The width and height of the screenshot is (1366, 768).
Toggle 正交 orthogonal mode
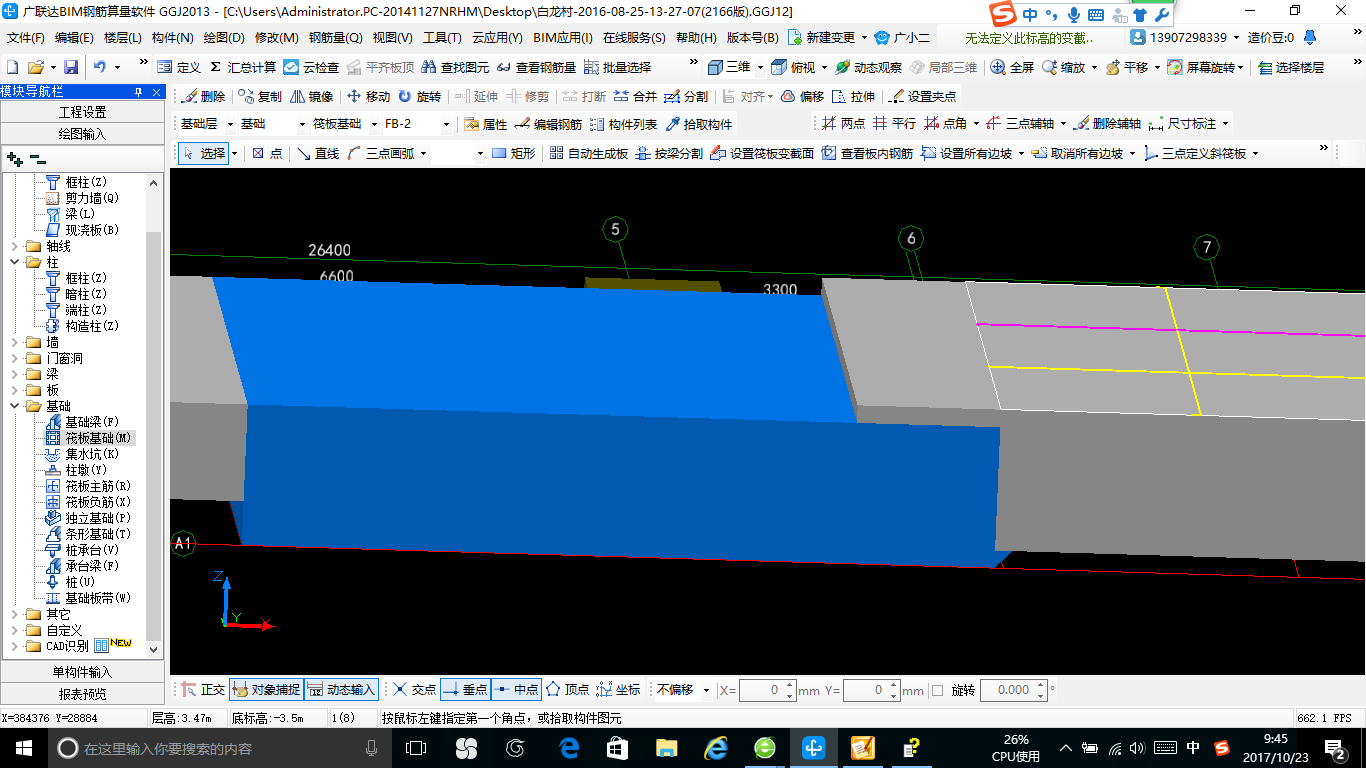pos(203,690)
